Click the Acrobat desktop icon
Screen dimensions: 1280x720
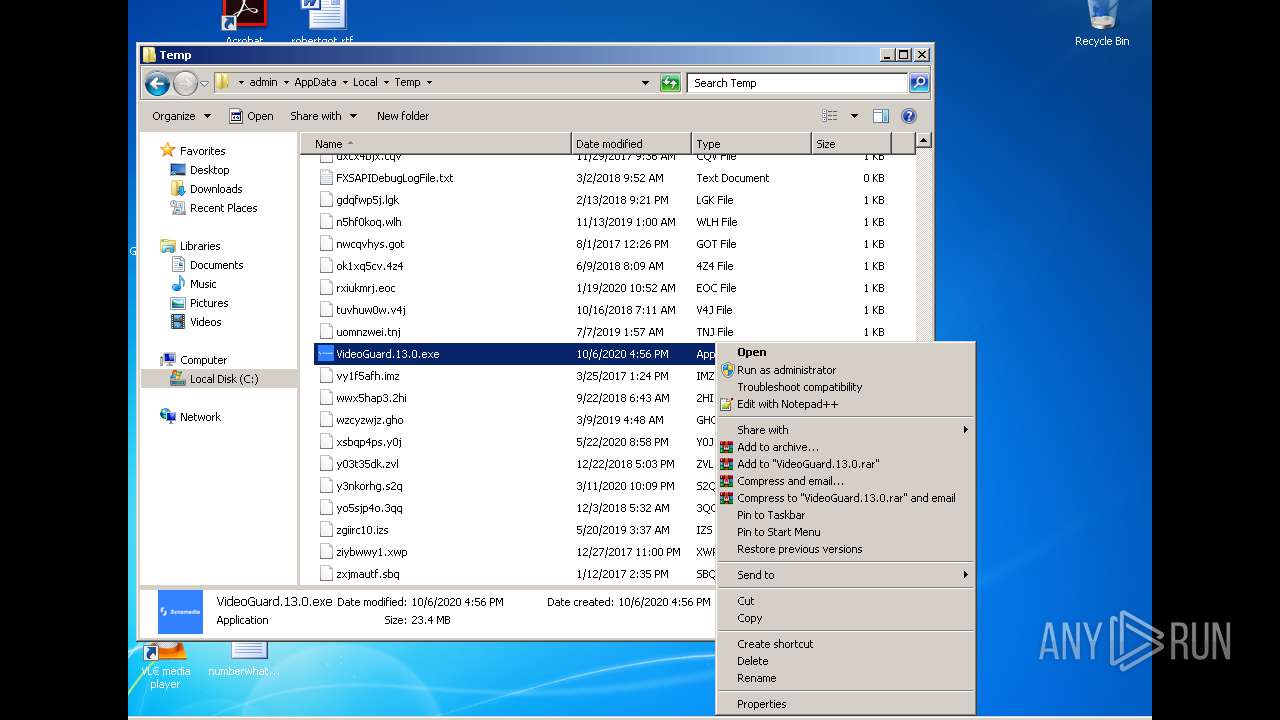coord(244,24)
